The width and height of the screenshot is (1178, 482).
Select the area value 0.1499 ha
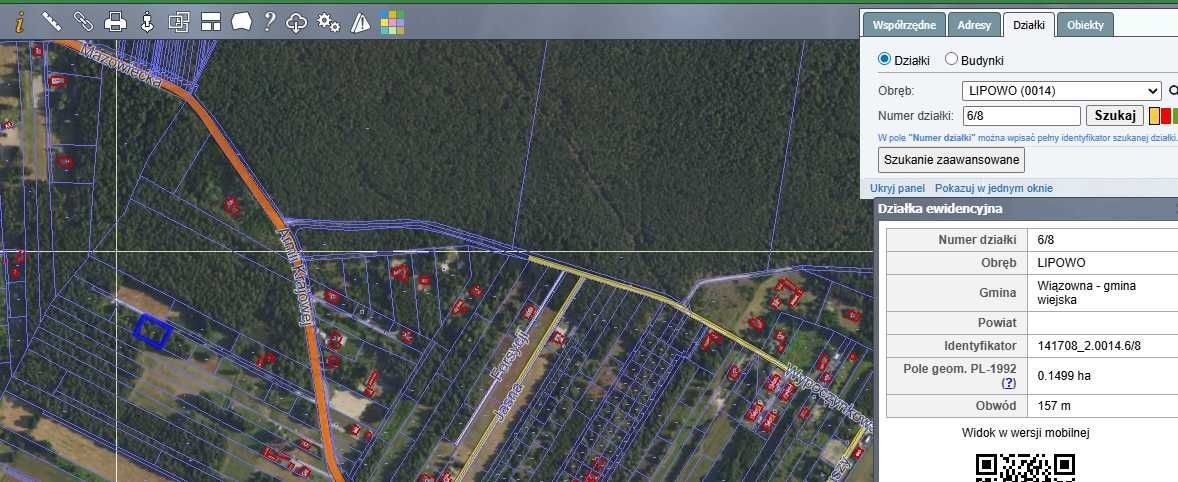pos(1064,375)
